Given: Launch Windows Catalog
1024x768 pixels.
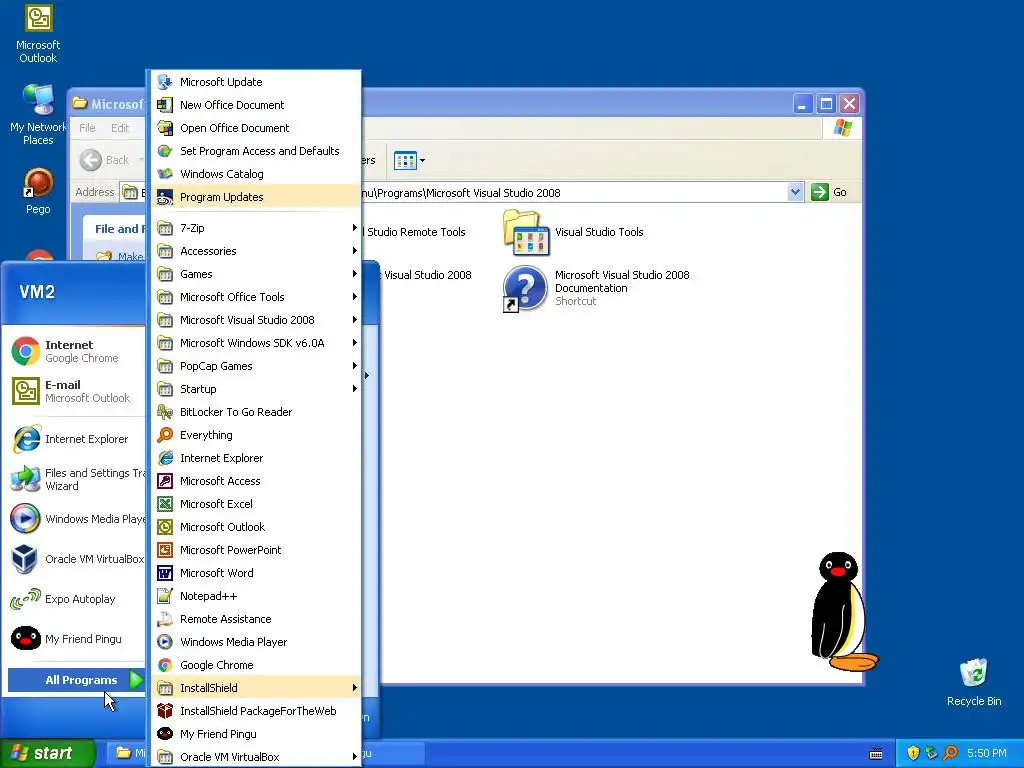Looking at the screenshot, I should [256, 174].
